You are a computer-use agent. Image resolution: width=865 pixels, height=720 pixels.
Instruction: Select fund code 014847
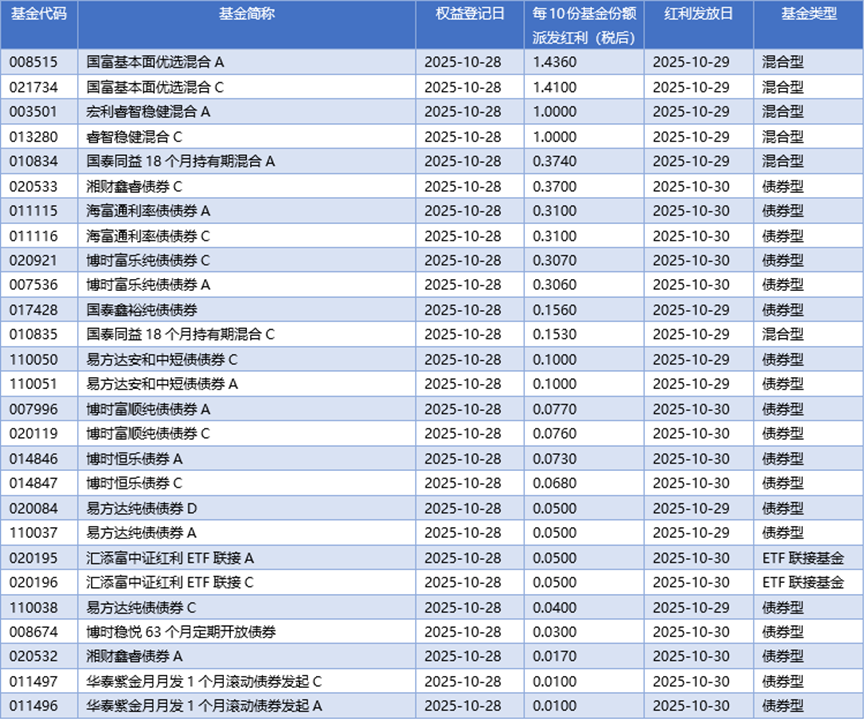pos(33,483)
